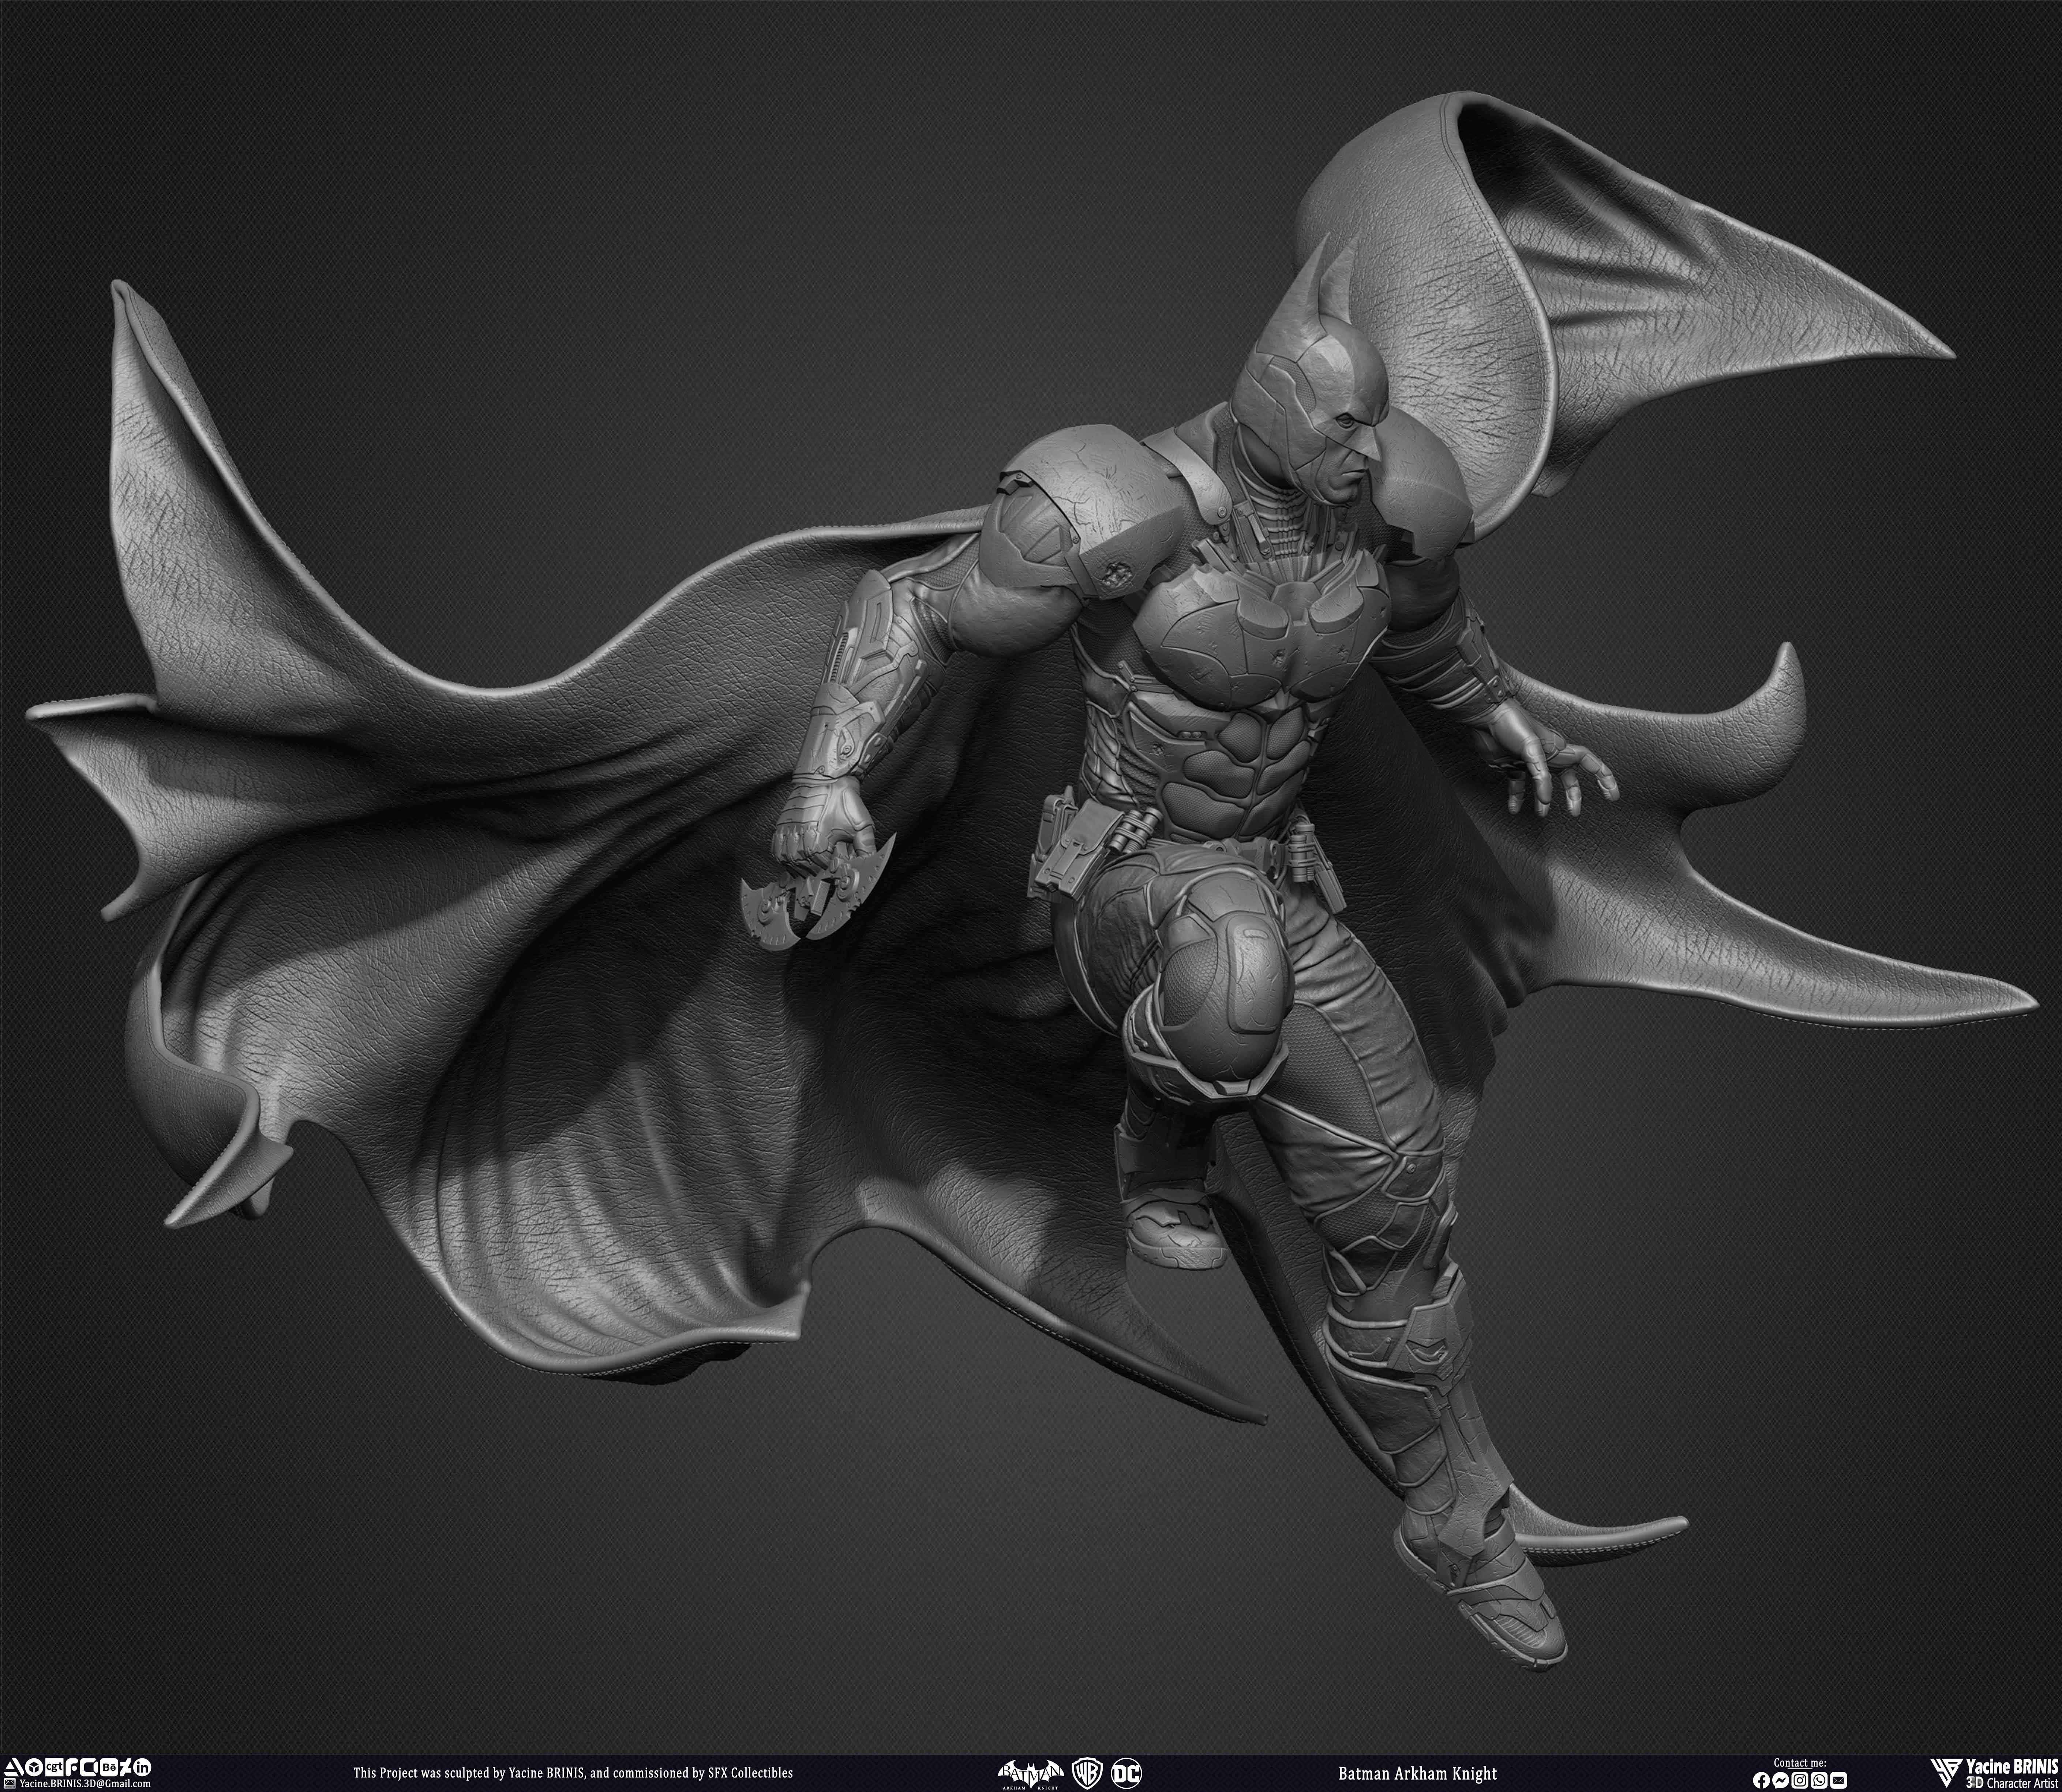Open the LinkedIn profile icon

142,1768
